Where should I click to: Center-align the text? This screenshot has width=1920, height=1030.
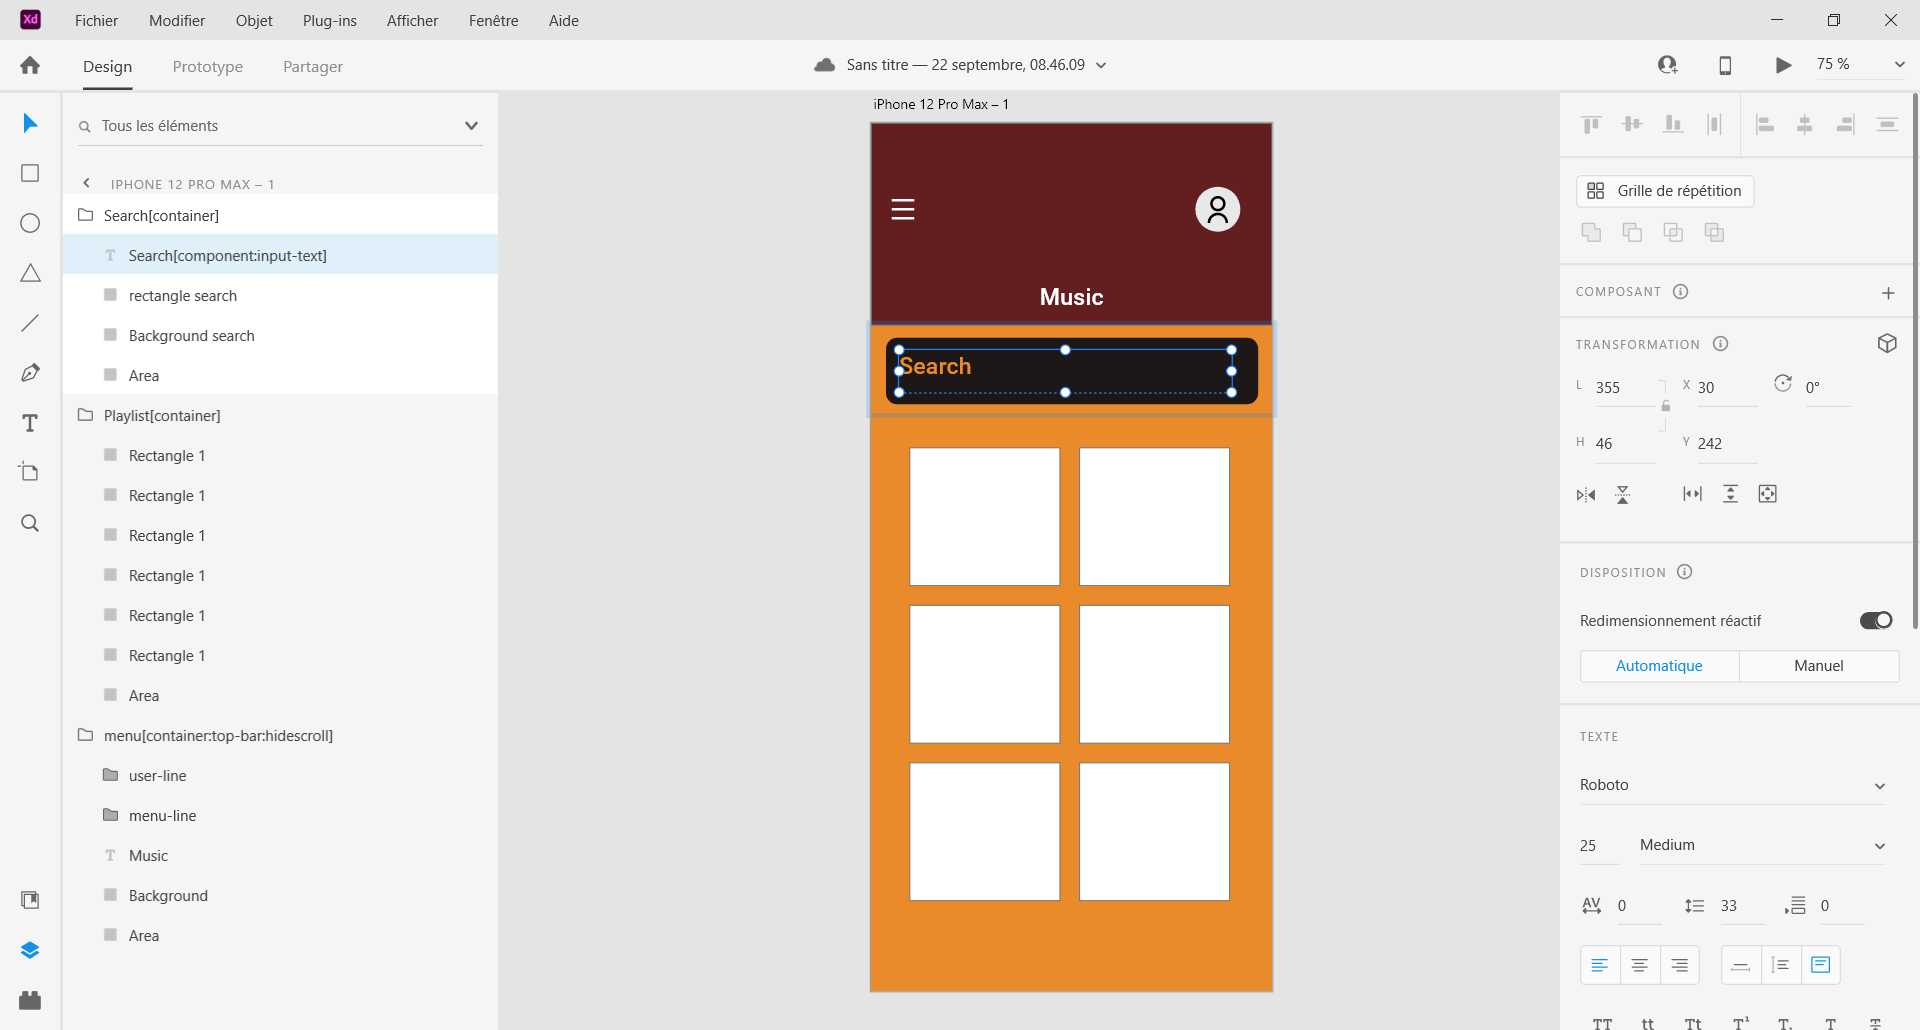click(x=1640, y=965)
